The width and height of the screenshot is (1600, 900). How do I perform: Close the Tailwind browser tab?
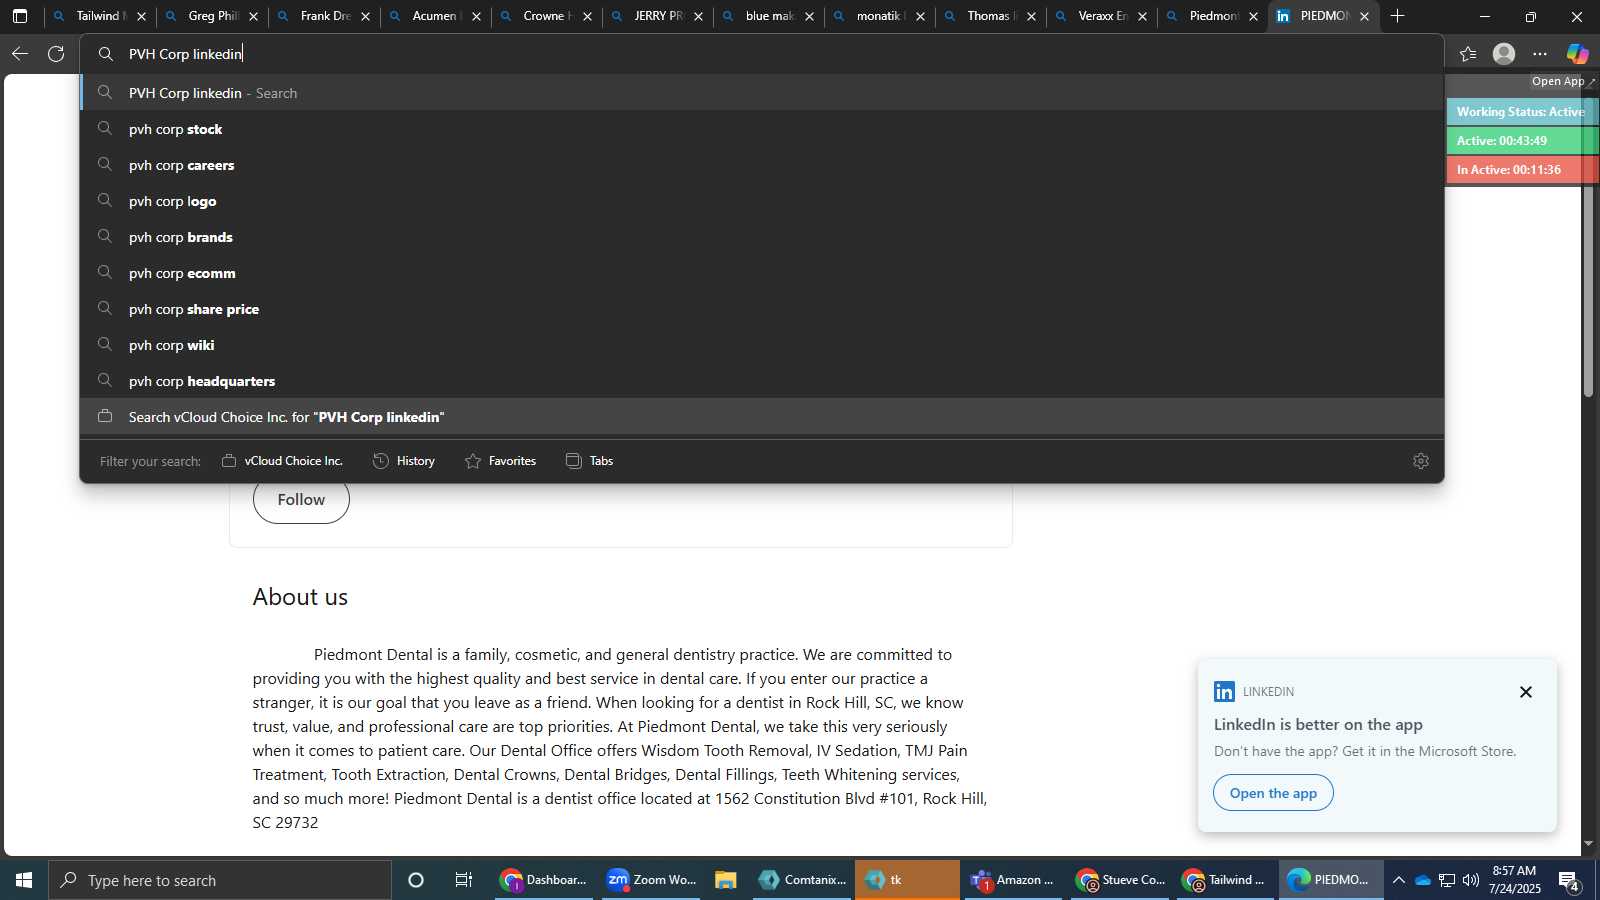click(x=141, y=16)
